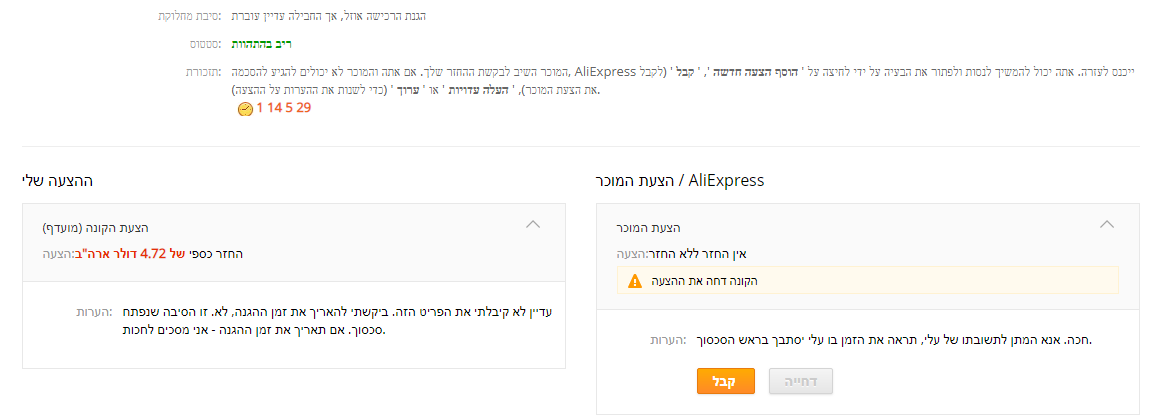This screenshot has width=1166, height=415.
Task: Click the red countdown timer numbers
Action: tap(284, 108)
